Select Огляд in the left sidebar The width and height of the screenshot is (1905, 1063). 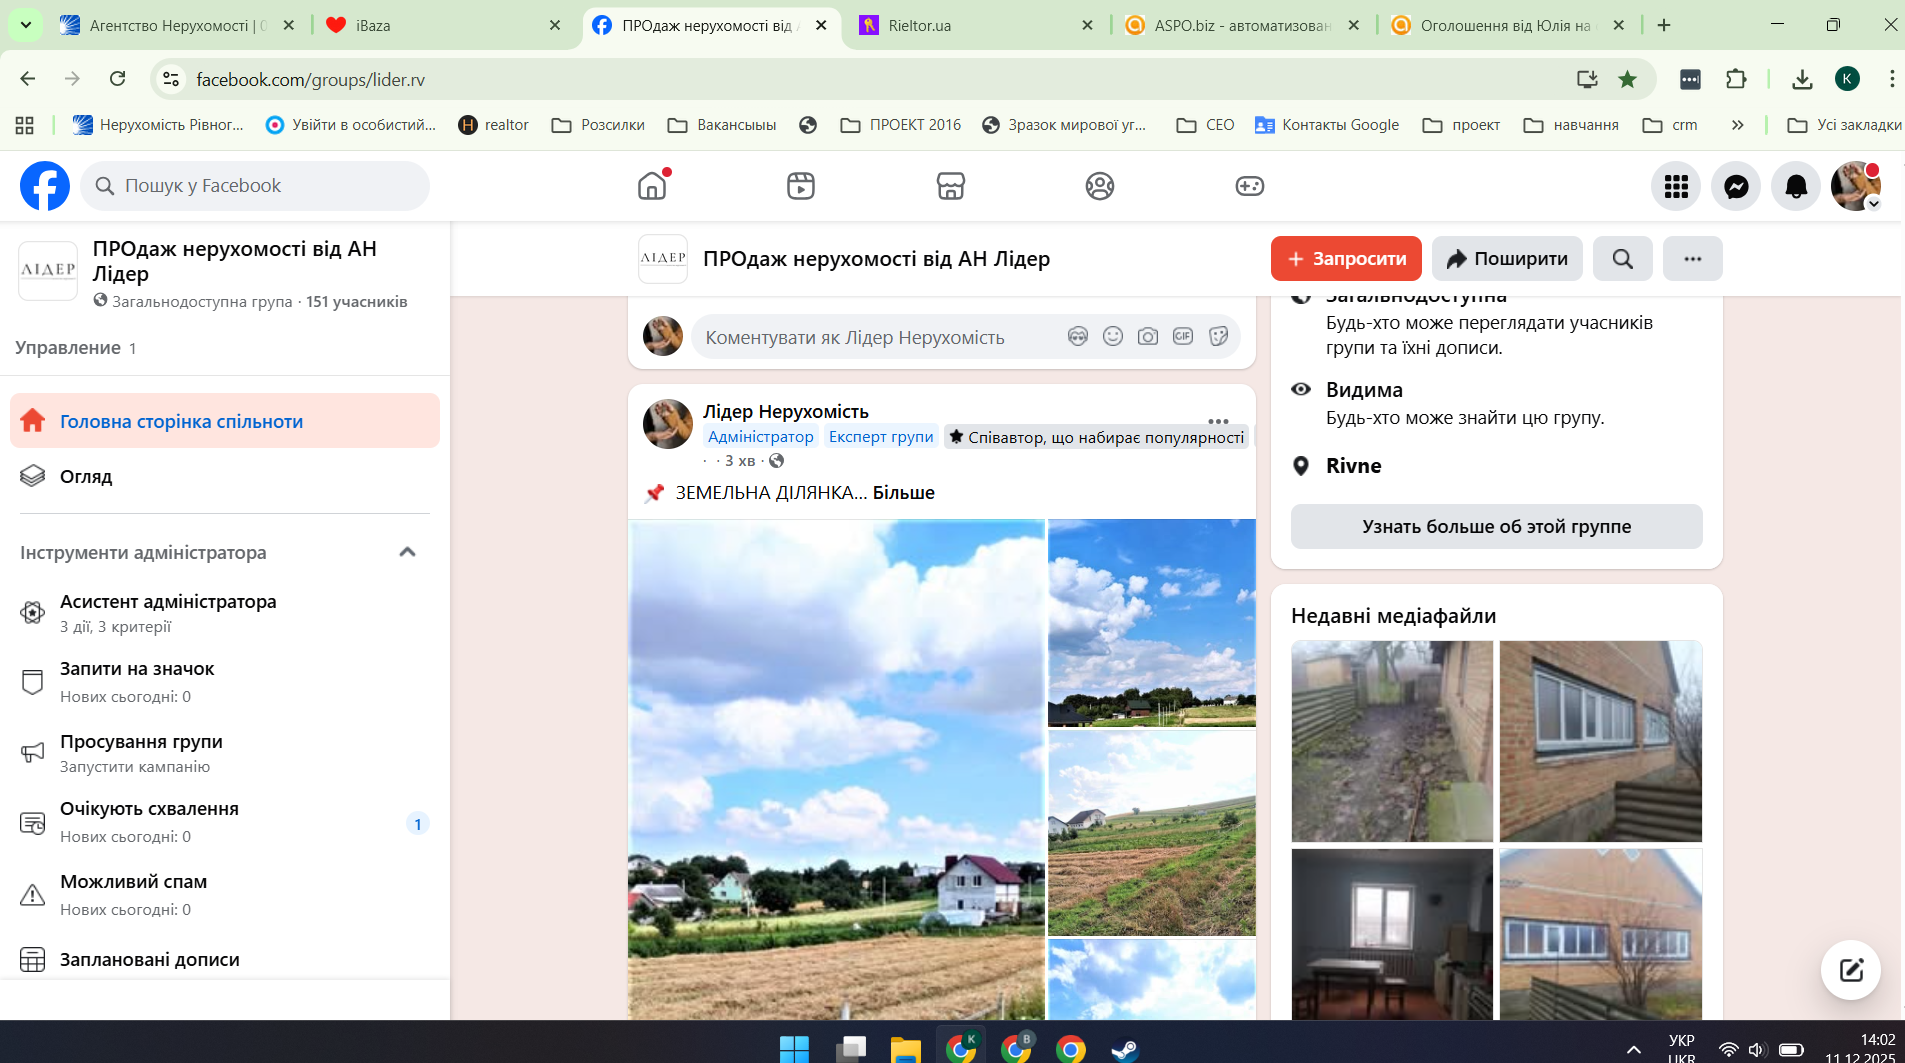[86, 477]
